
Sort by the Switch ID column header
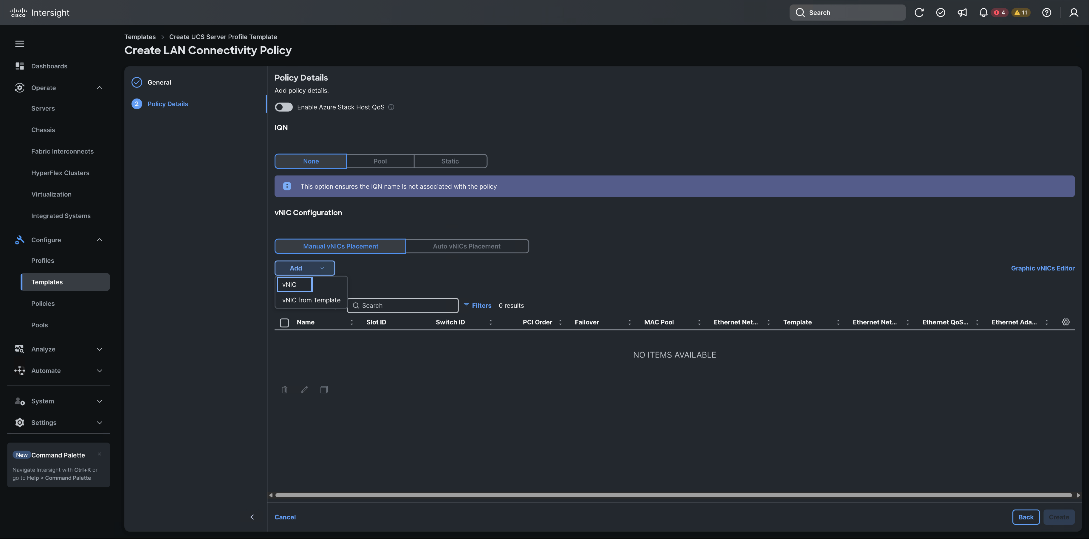click(x=450, y=322)
